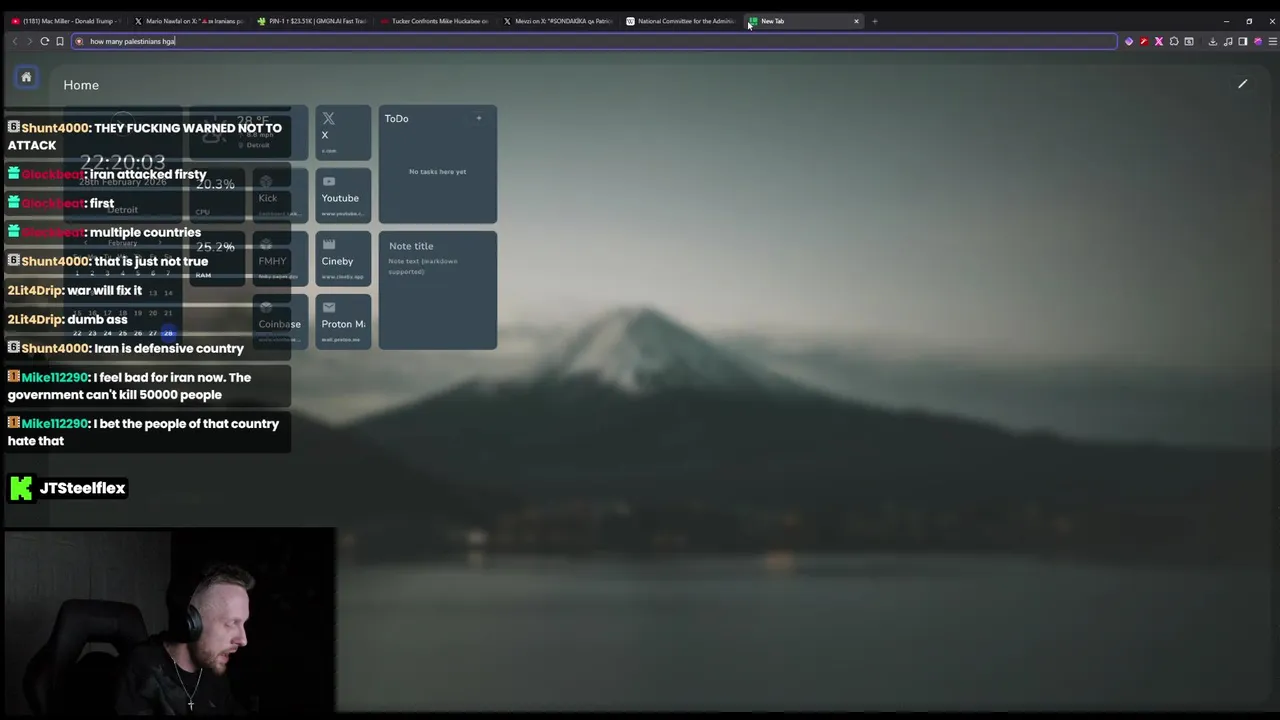Screen dimensions: 1280x720
Task: Select the New Tab tab
Action: (804, 21)
